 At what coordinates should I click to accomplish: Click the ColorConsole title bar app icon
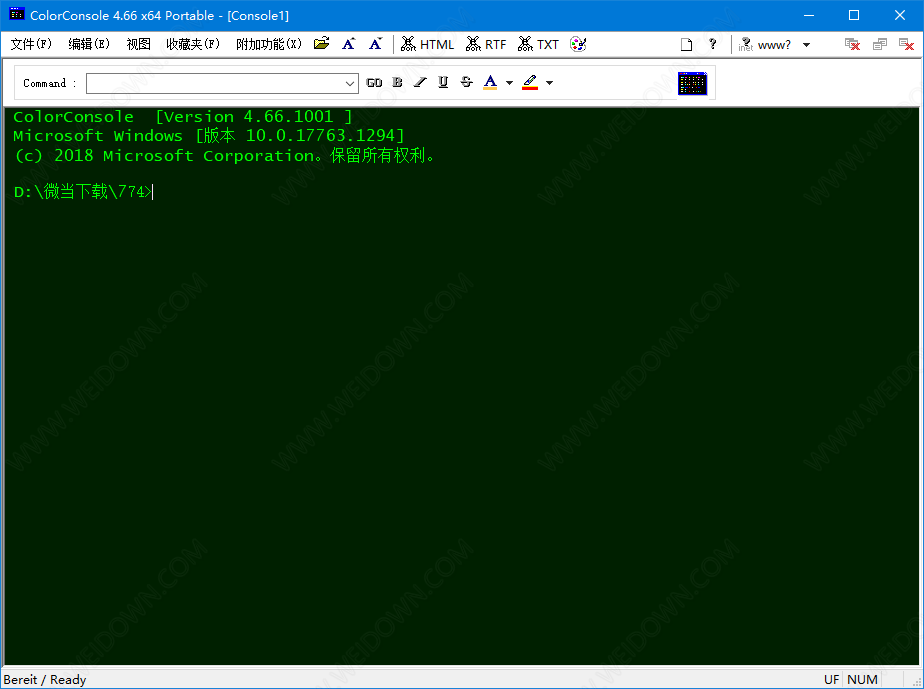tap(16, 14)
